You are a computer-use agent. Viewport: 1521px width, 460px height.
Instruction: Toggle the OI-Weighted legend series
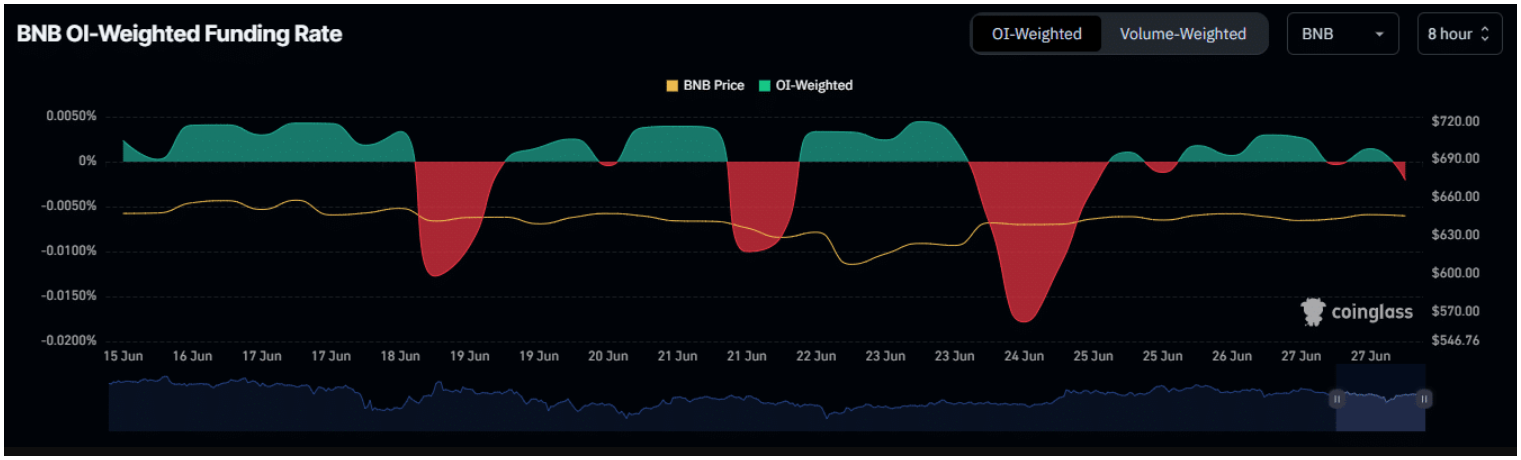(806, 86)
